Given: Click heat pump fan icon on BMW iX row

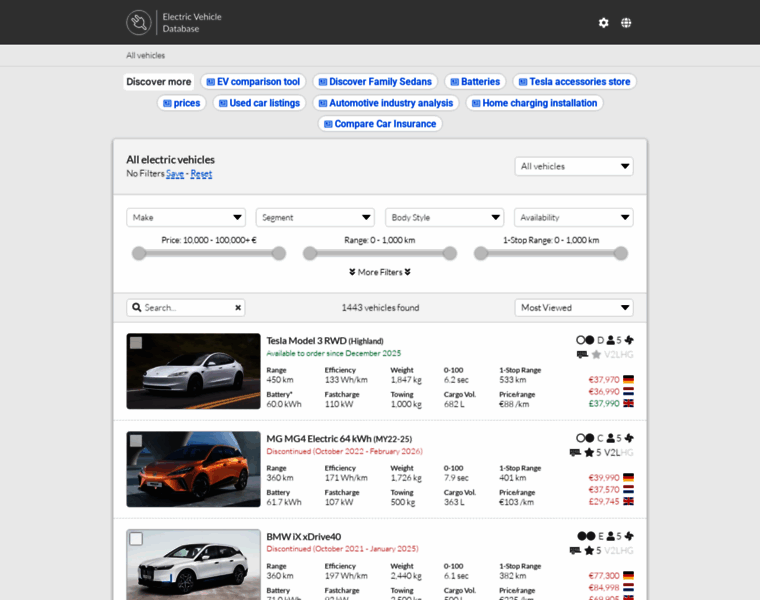Looking at the screenshot, I should pyautogui.click(x=629, y=536).
